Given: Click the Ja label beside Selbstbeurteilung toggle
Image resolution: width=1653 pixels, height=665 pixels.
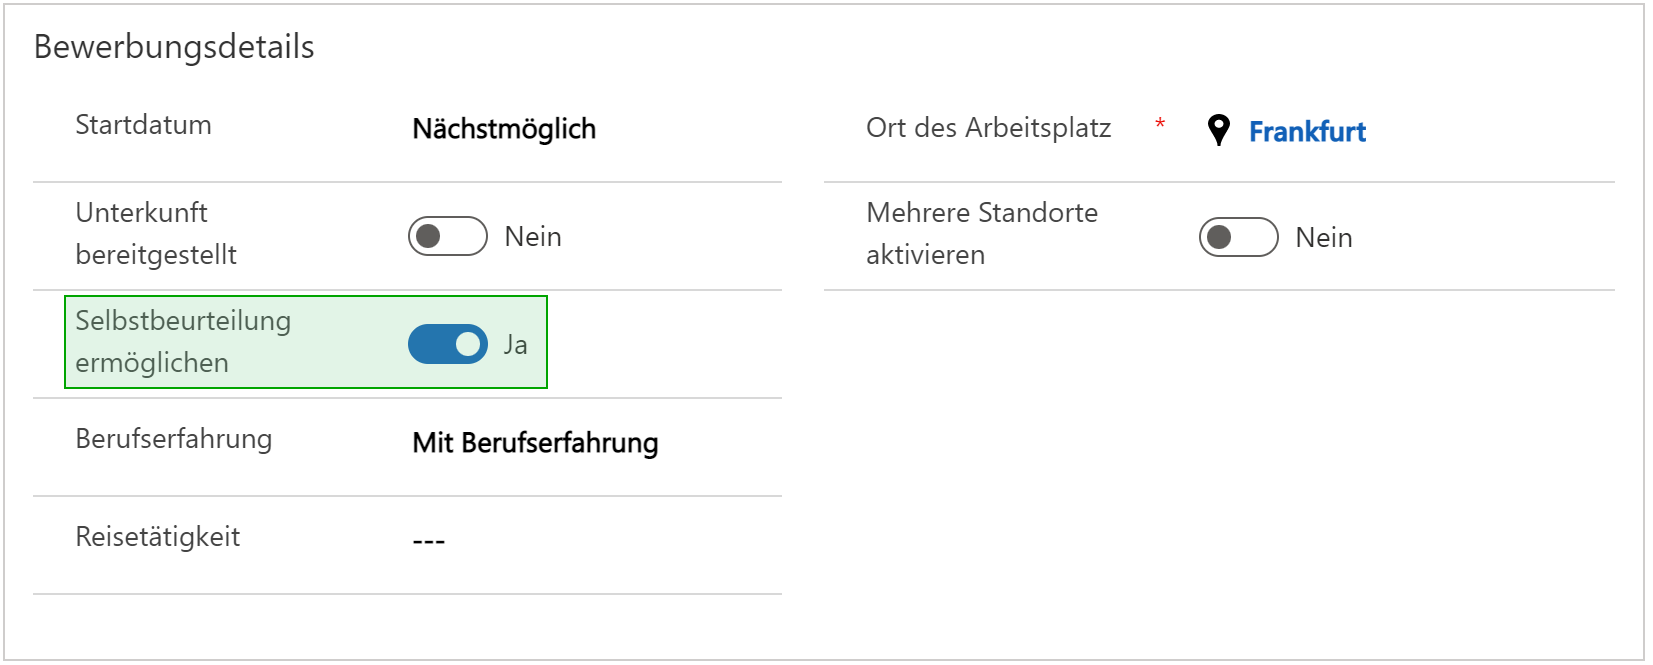Looking at the screenshot, I should pyautogui.click(x=515, y=344).
